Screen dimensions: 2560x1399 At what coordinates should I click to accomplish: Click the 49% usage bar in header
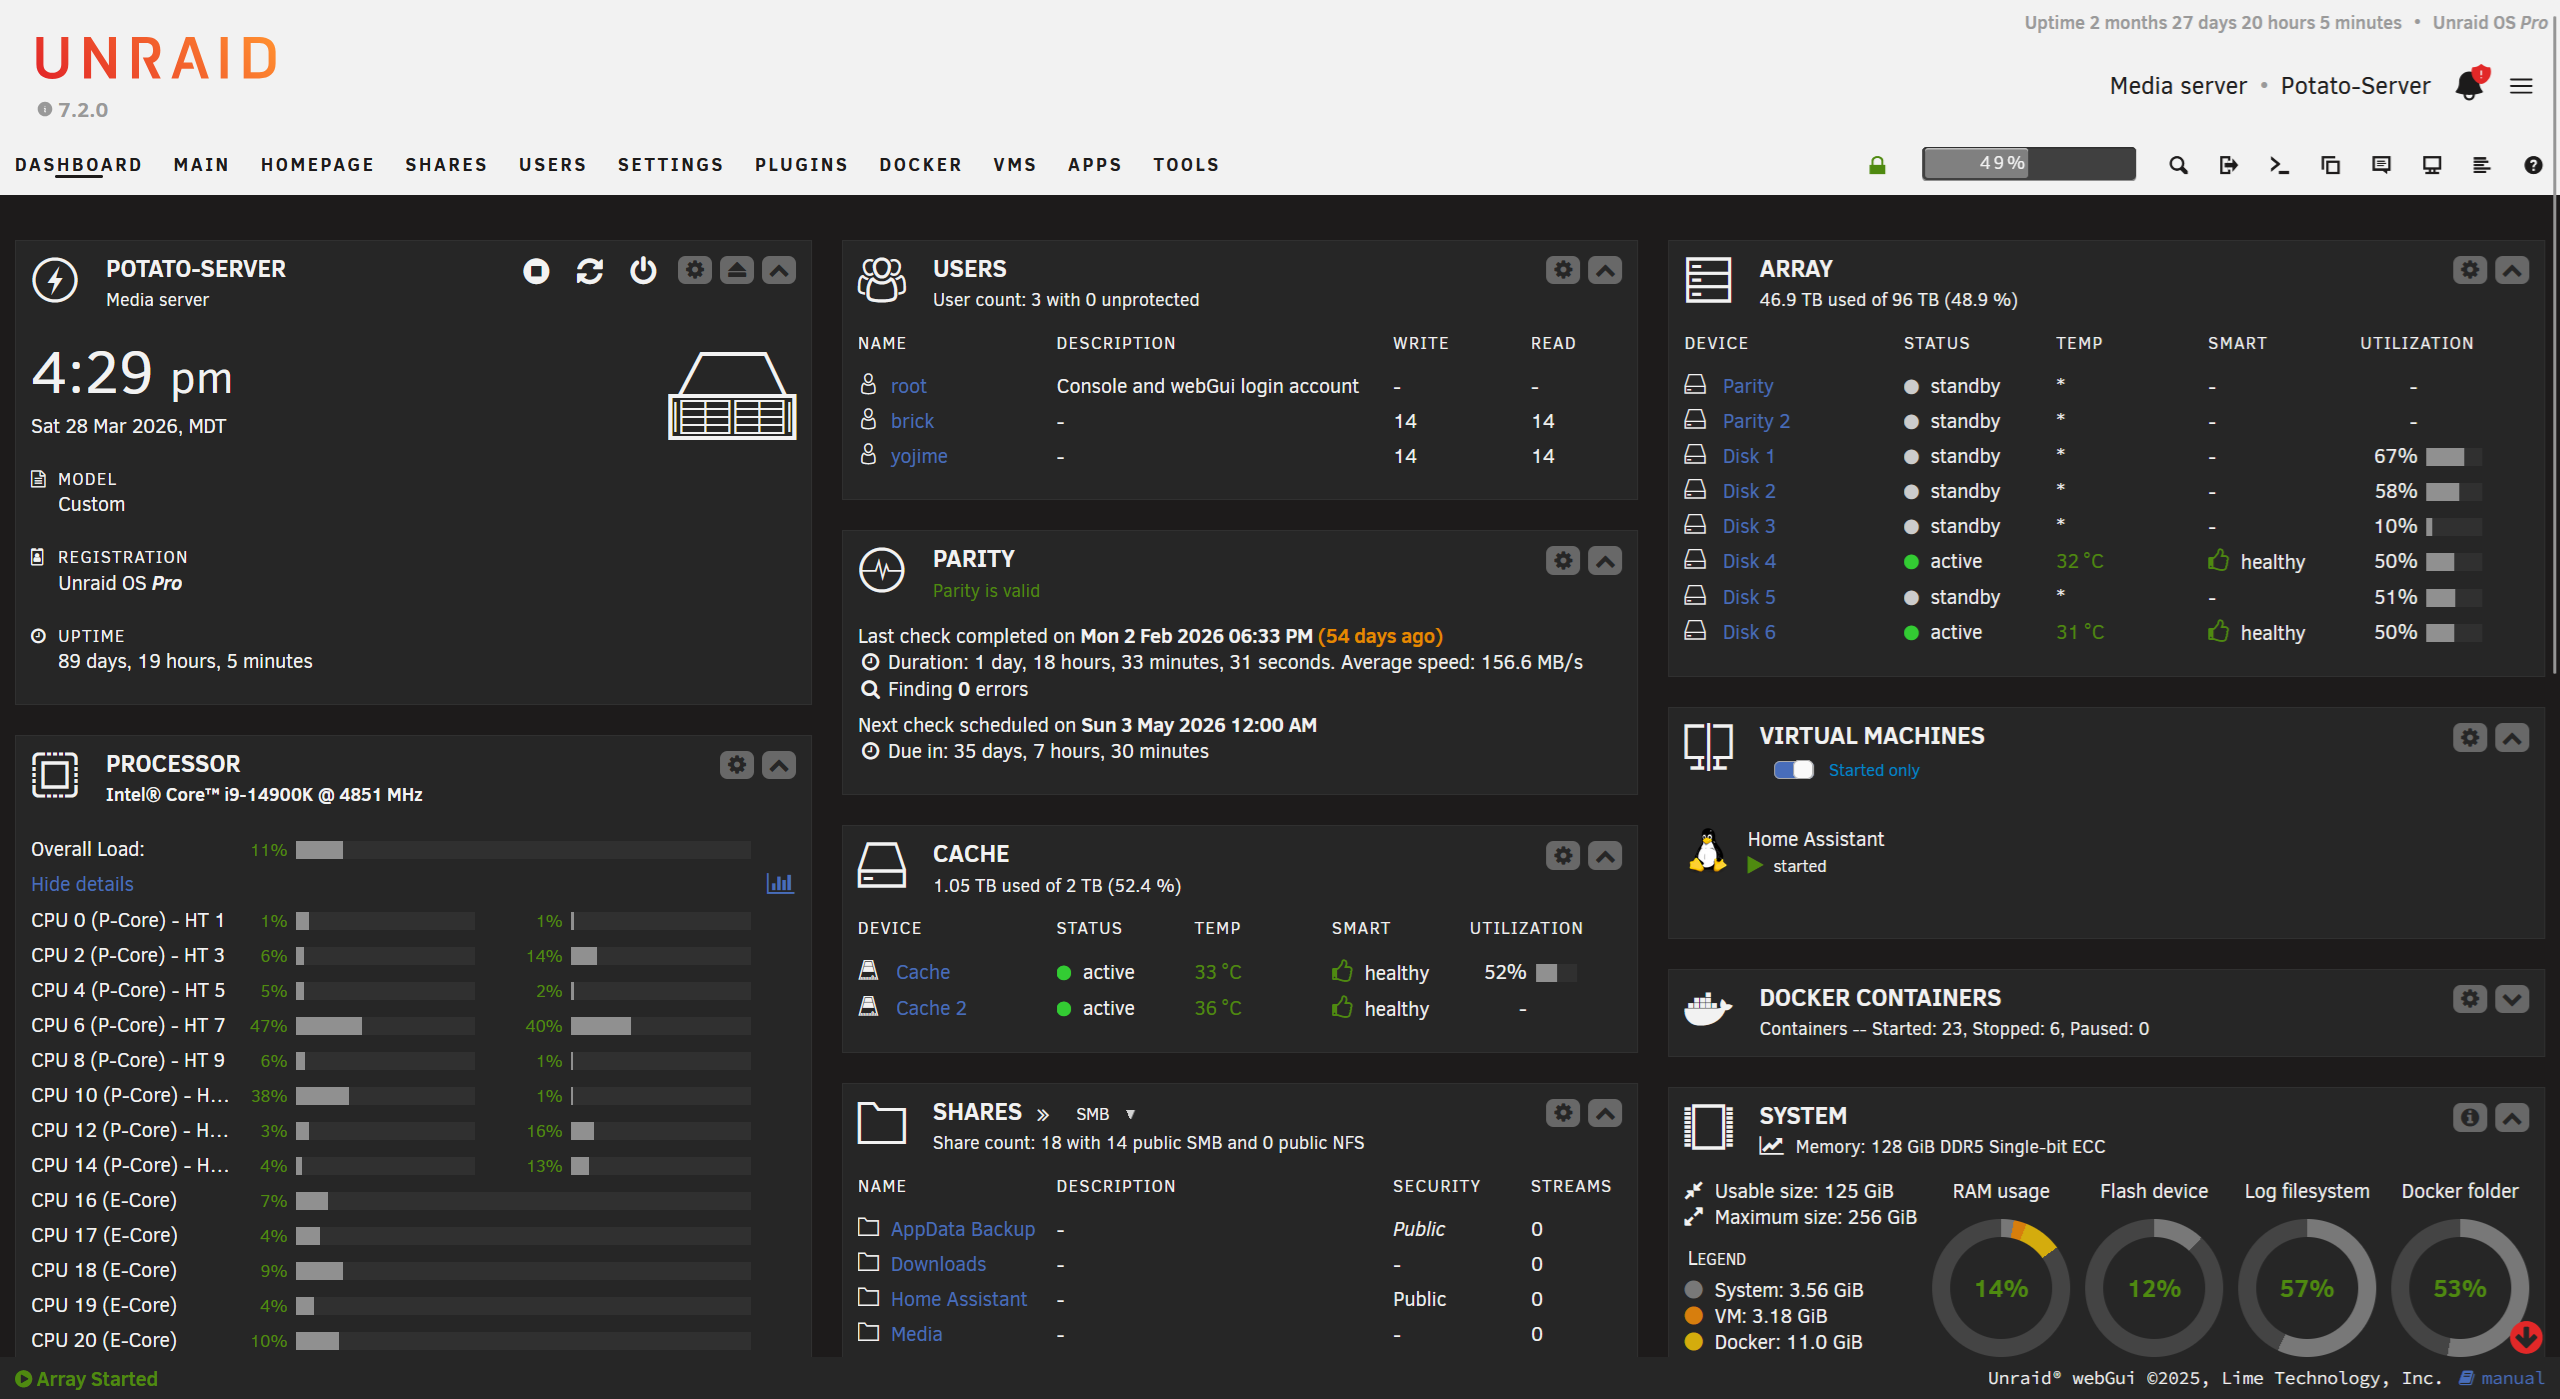coord(2027,162)
